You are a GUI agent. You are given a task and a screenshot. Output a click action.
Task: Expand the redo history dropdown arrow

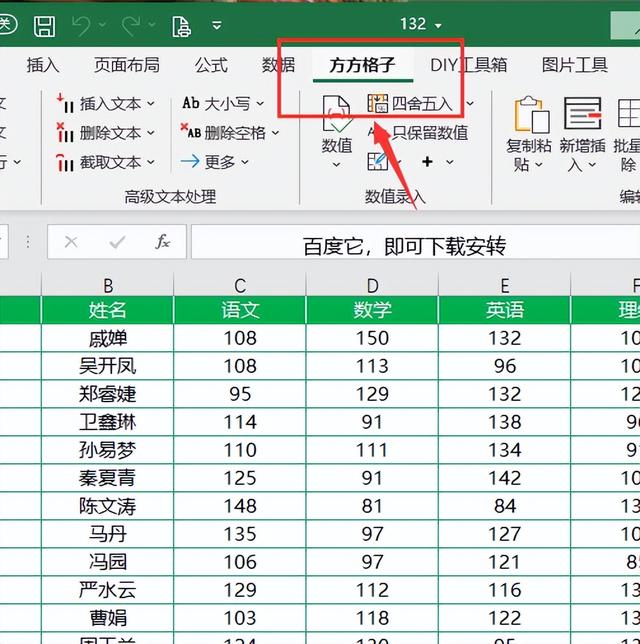pos(152,25)
